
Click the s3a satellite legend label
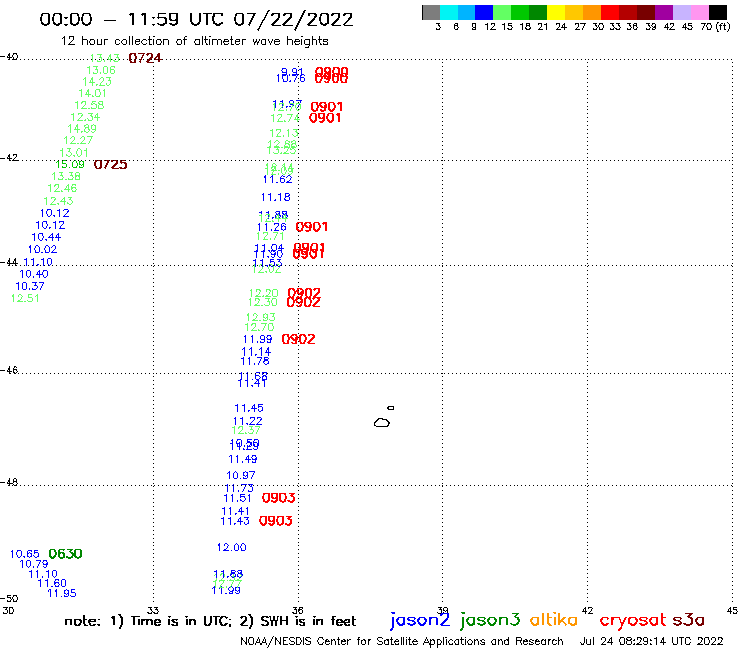tap(688, 620)
